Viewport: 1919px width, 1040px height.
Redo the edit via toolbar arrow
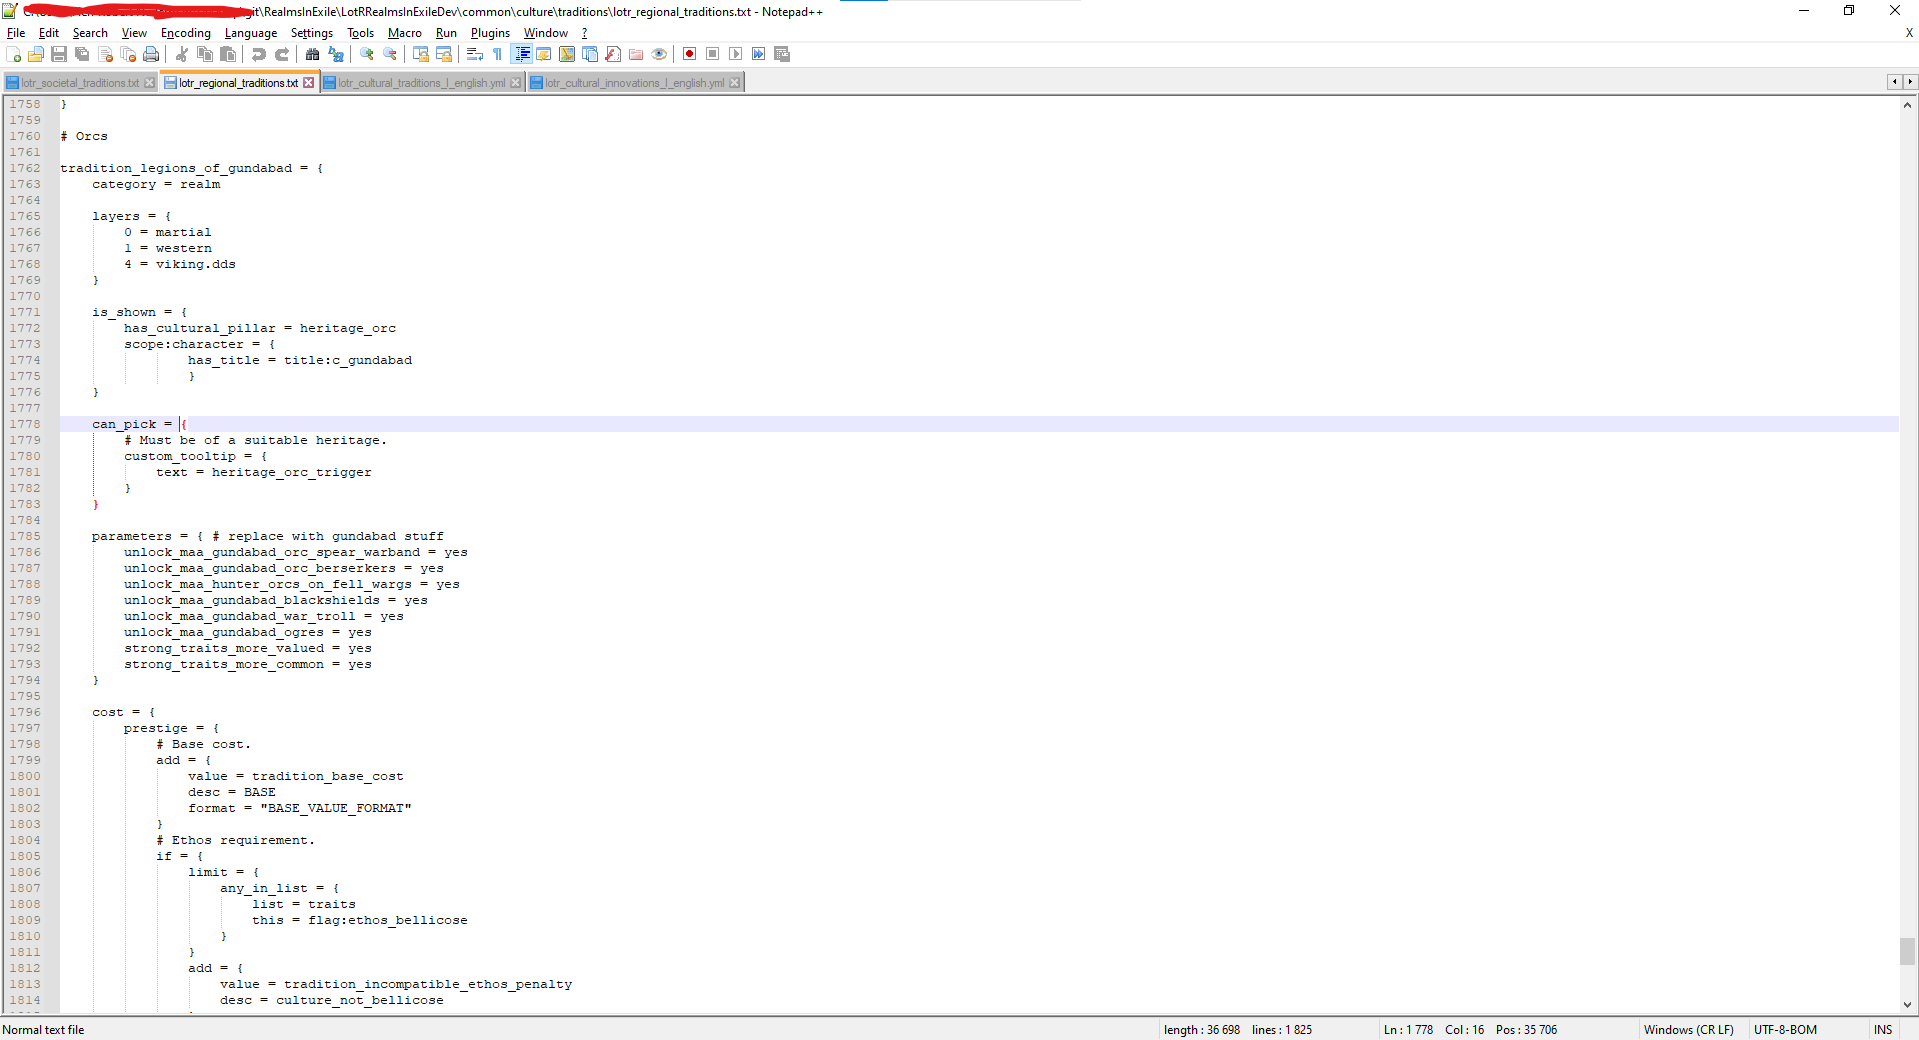coord(282,54)
